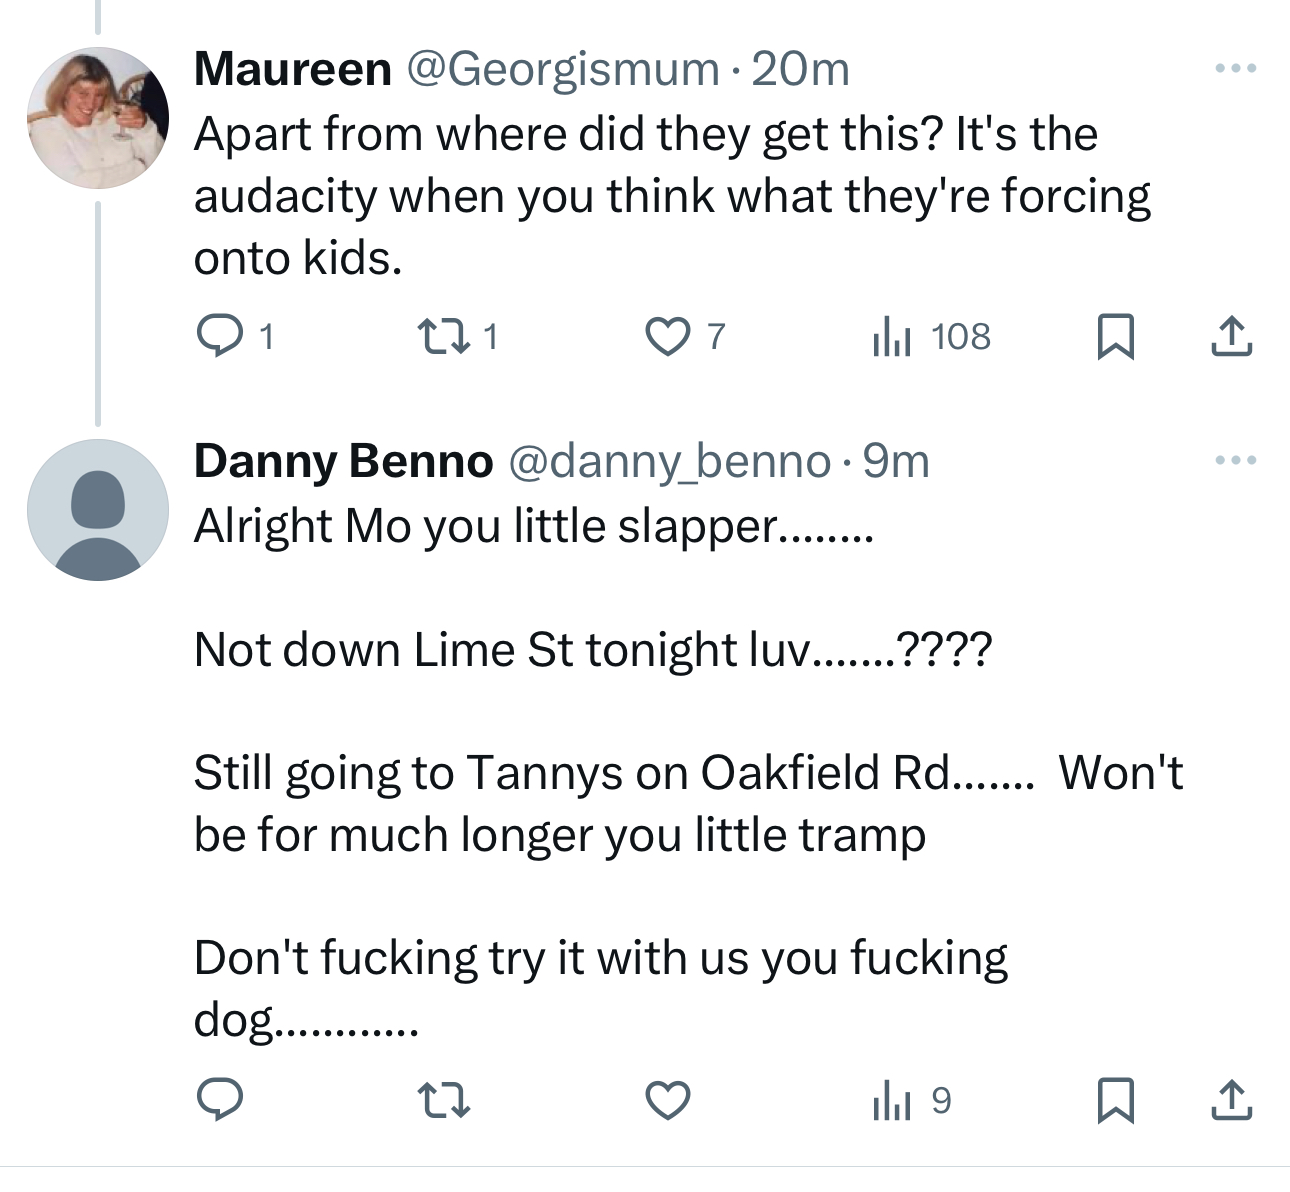Open more options on Danny Benno's tweet
The image size is (1290, 1192).
click(x=1235, y=461)
